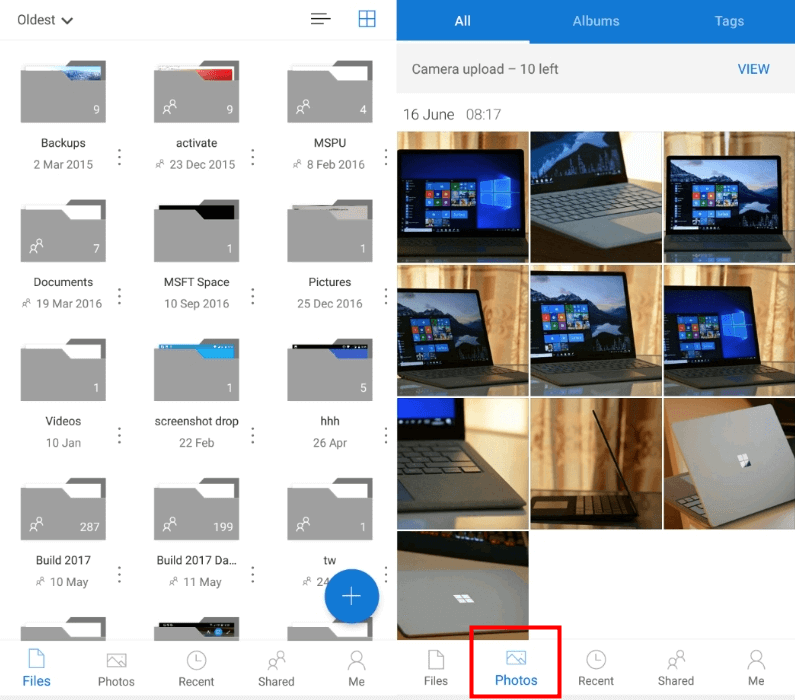
Task: Open three-dot menu for Backups folder
Action: (120, 157)
